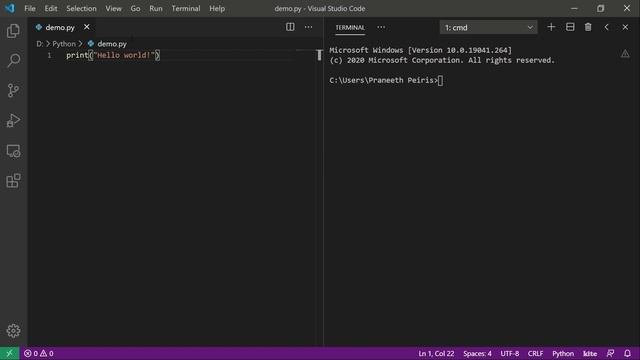This screenshot has width=640, height=360.
Task: Change indentation via Spaces: 4
Action: (477, 353)
